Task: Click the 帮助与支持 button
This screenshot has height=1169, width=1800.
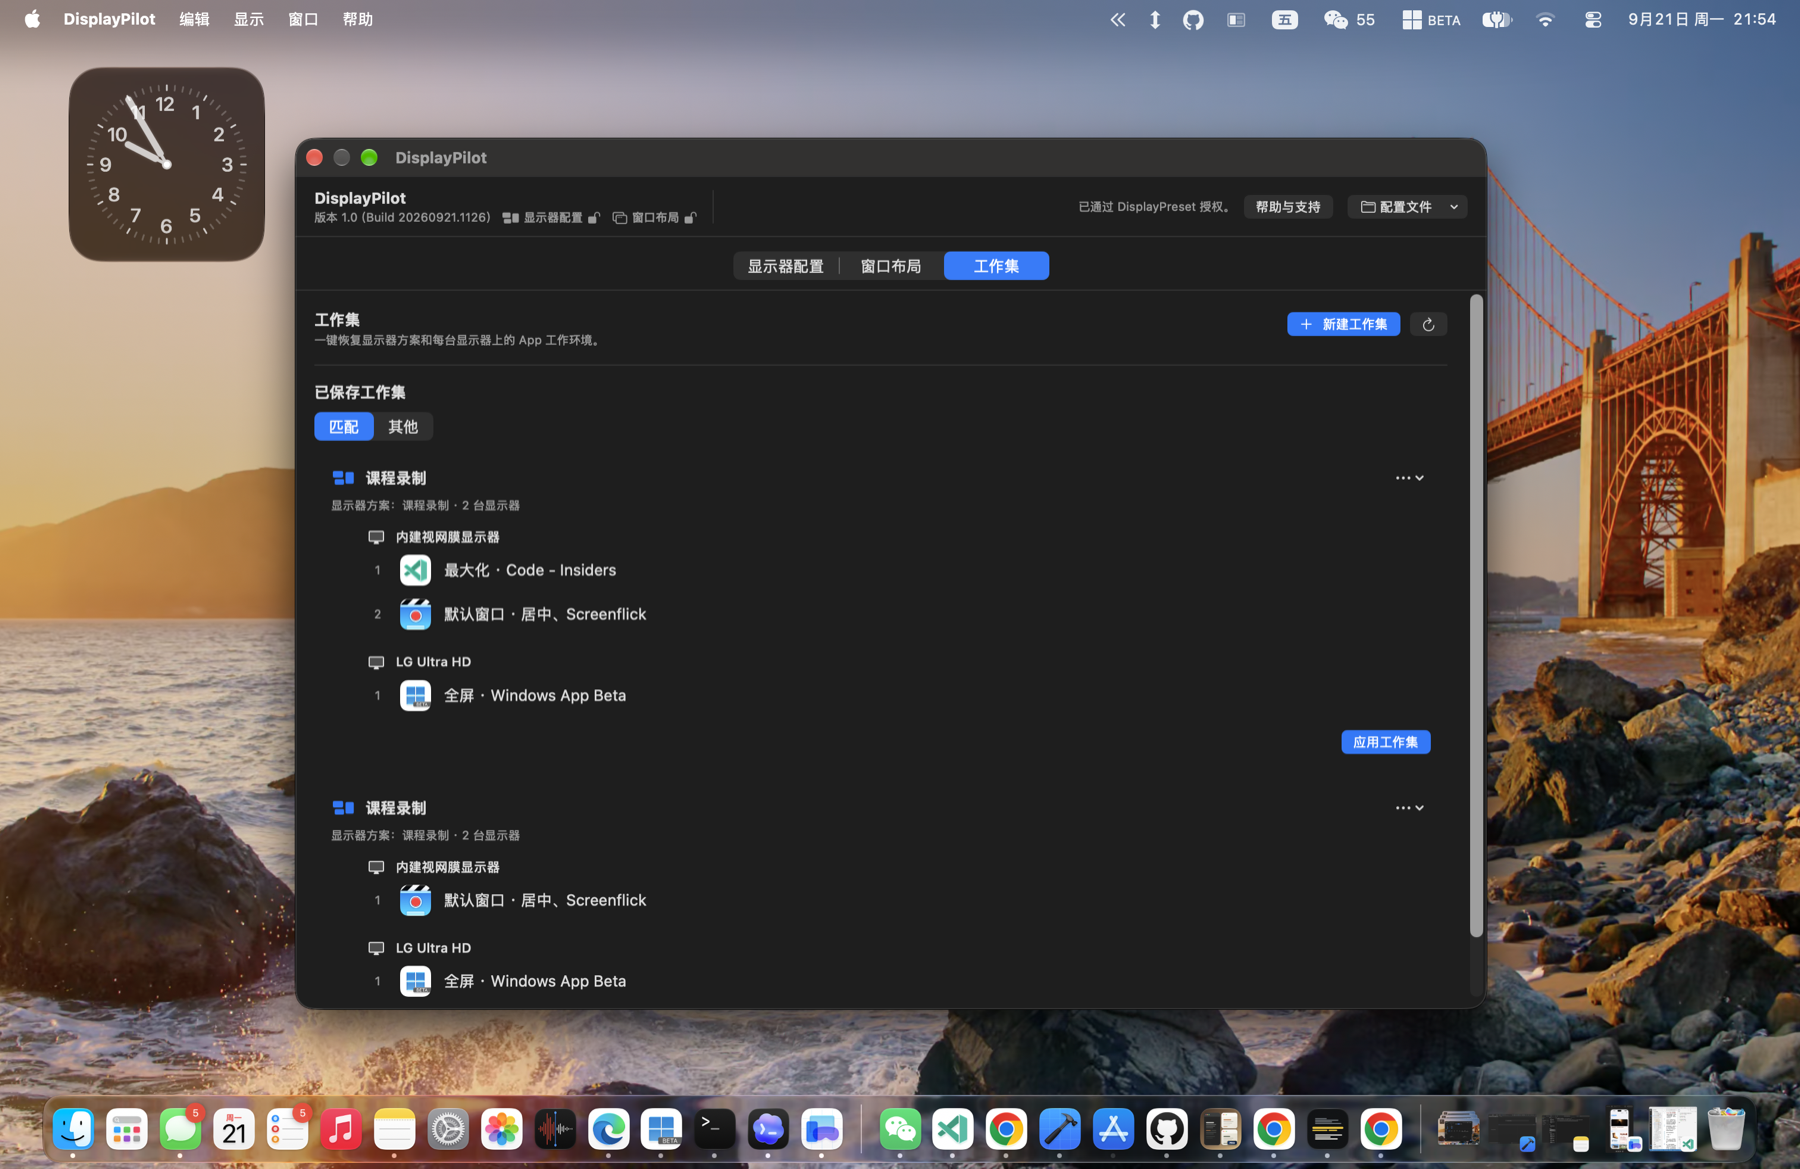Action: 1288,207
